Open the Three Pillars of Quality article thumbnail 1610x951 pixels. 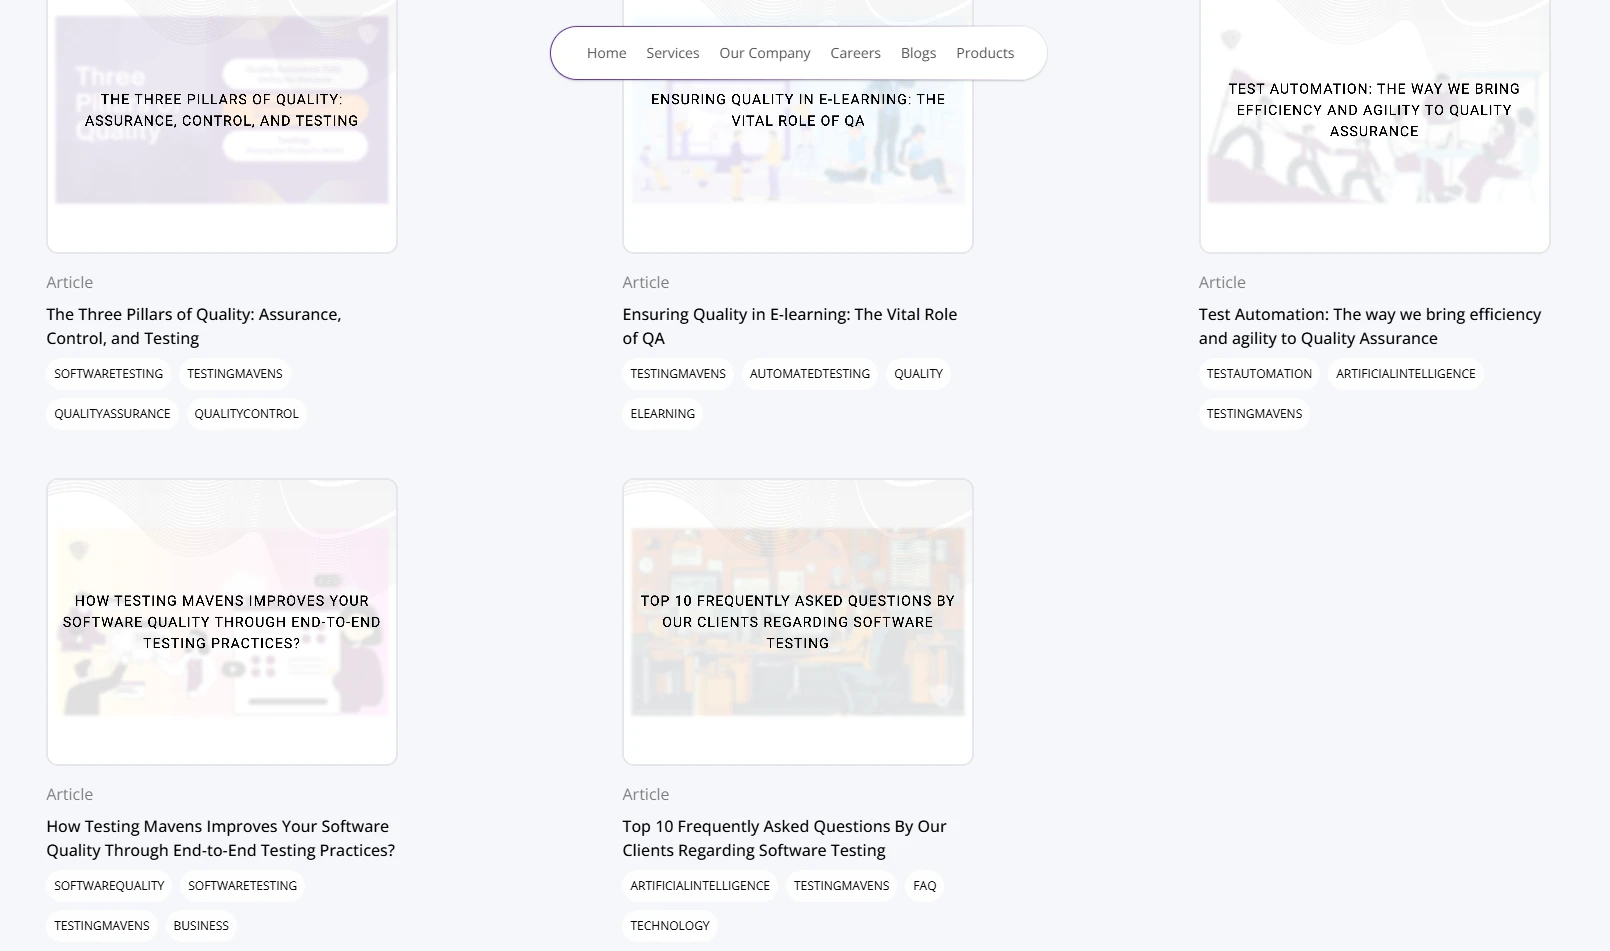click(x=222, y=126)
